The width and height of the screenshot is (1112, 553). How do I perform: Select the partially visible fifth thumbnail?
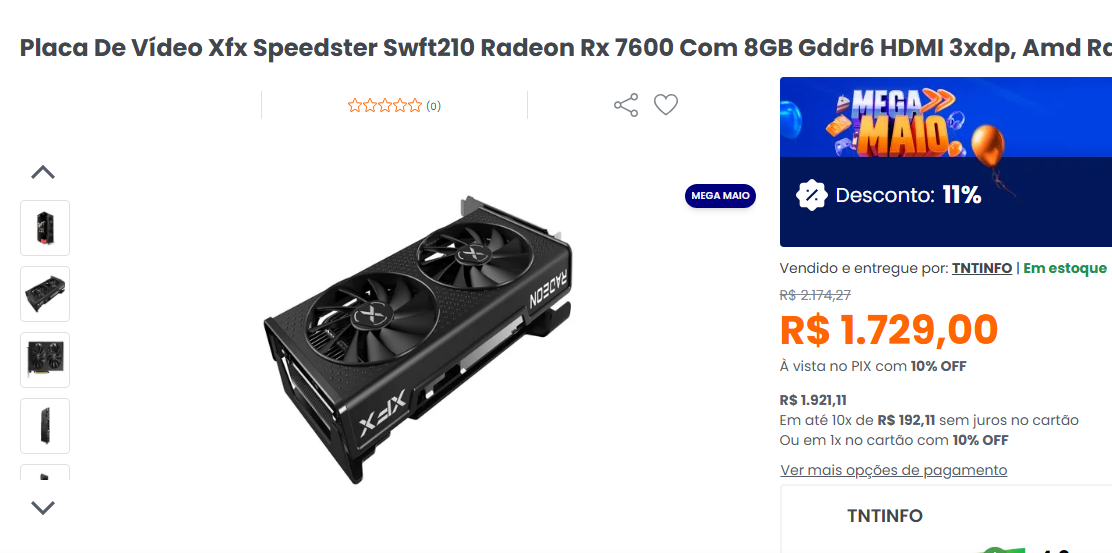click(45, 473)
